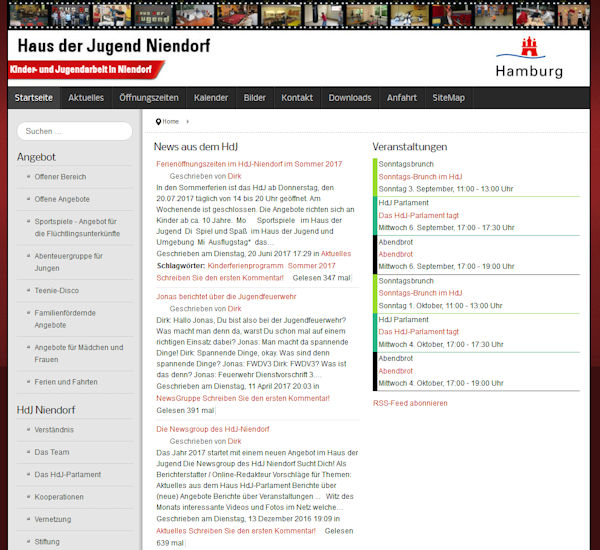Click 'Gelesen 347 mal' read count
Viewport: 600px width, 550px height.
(x=322, y=278)
